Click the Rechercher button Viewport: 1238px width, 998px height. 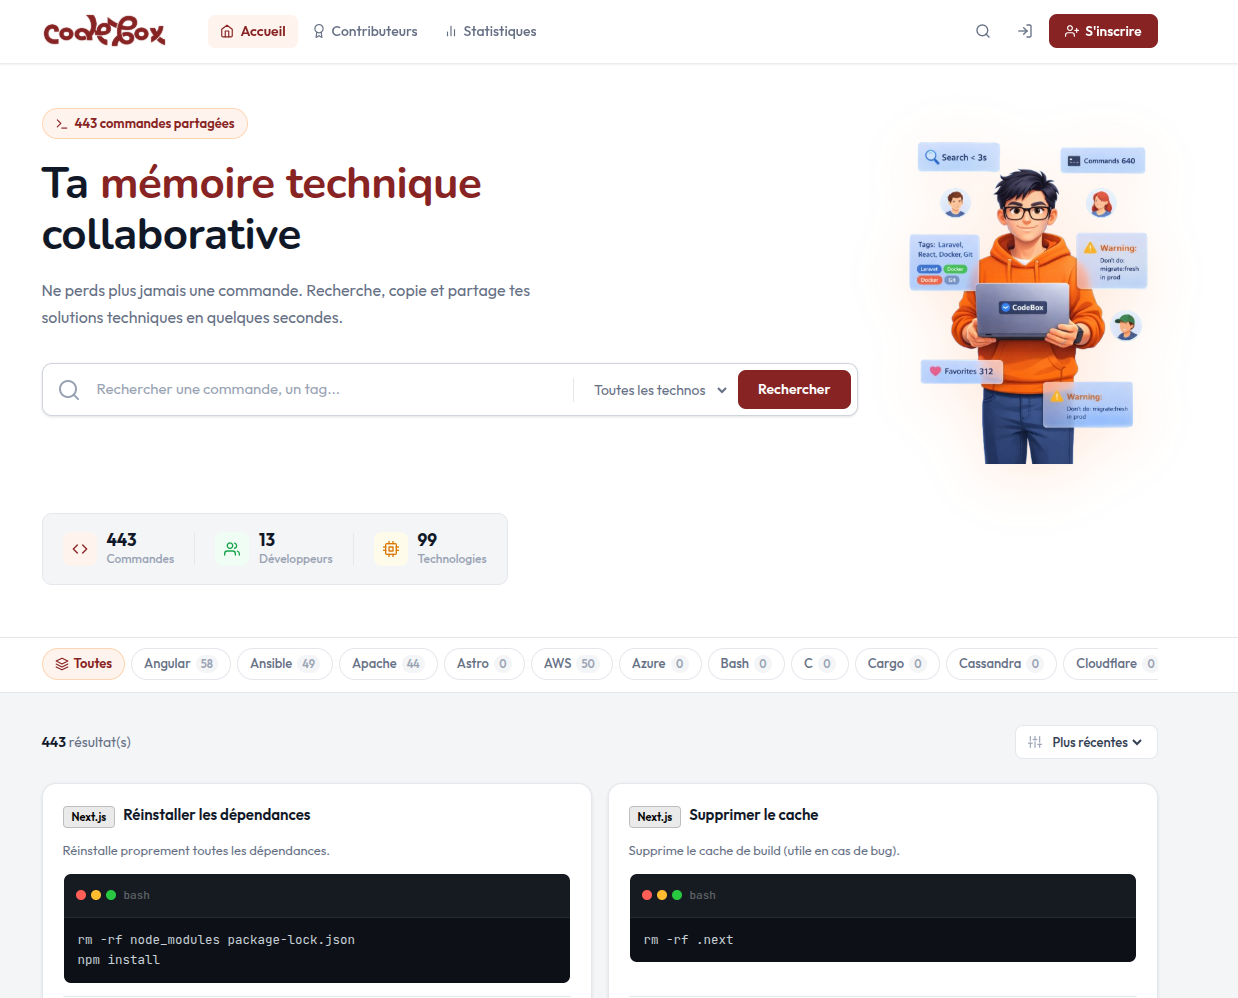(794, 389)
